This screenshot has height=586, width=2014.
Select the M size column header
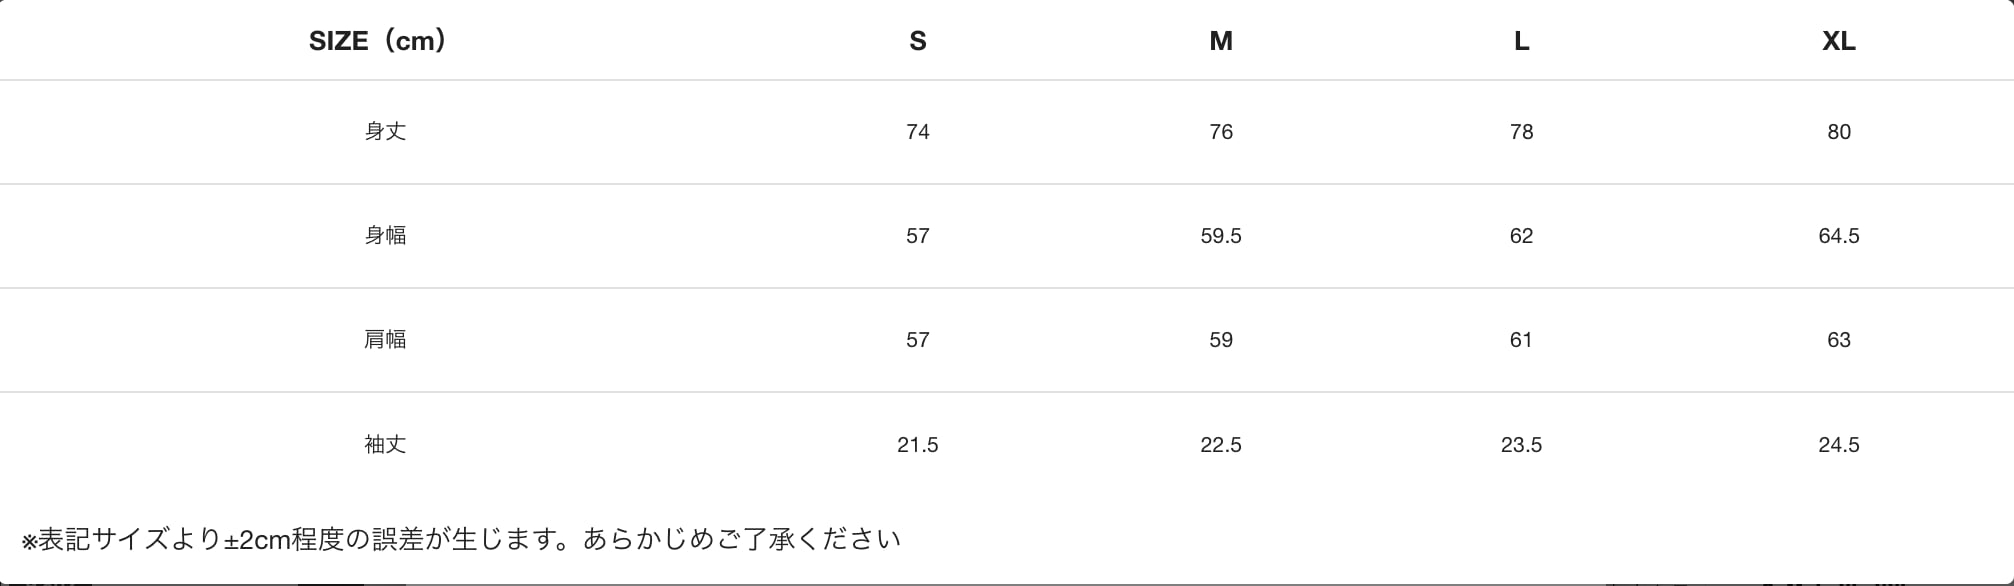(x=1221, y=41)
